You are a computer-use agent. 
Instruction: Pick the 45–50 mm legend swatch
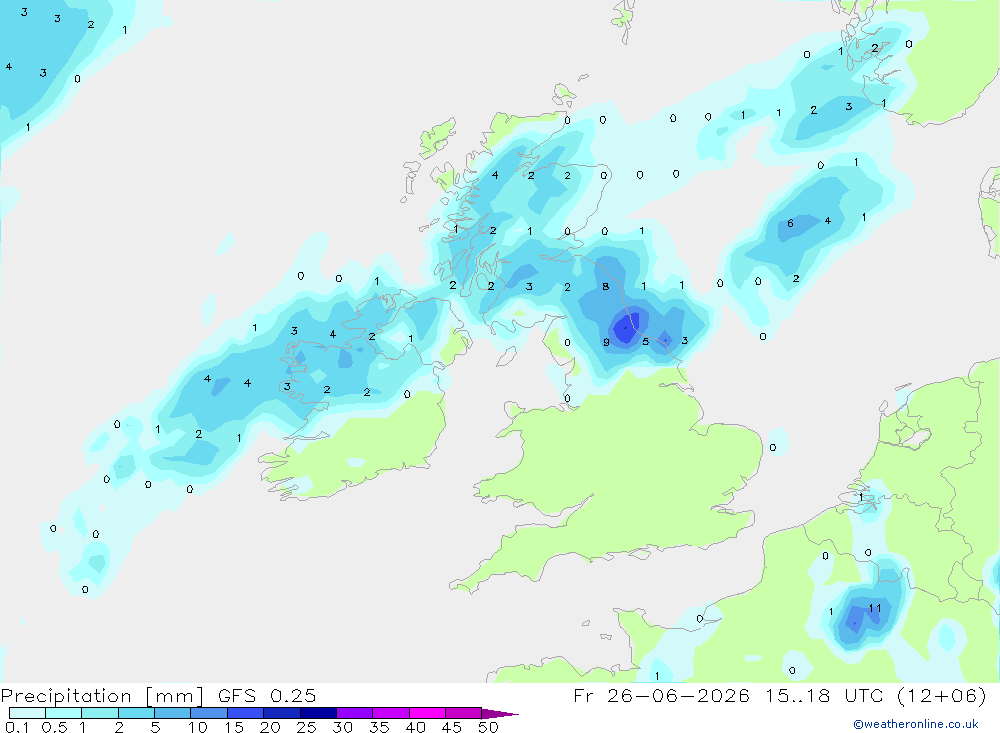tap(463, 713)
